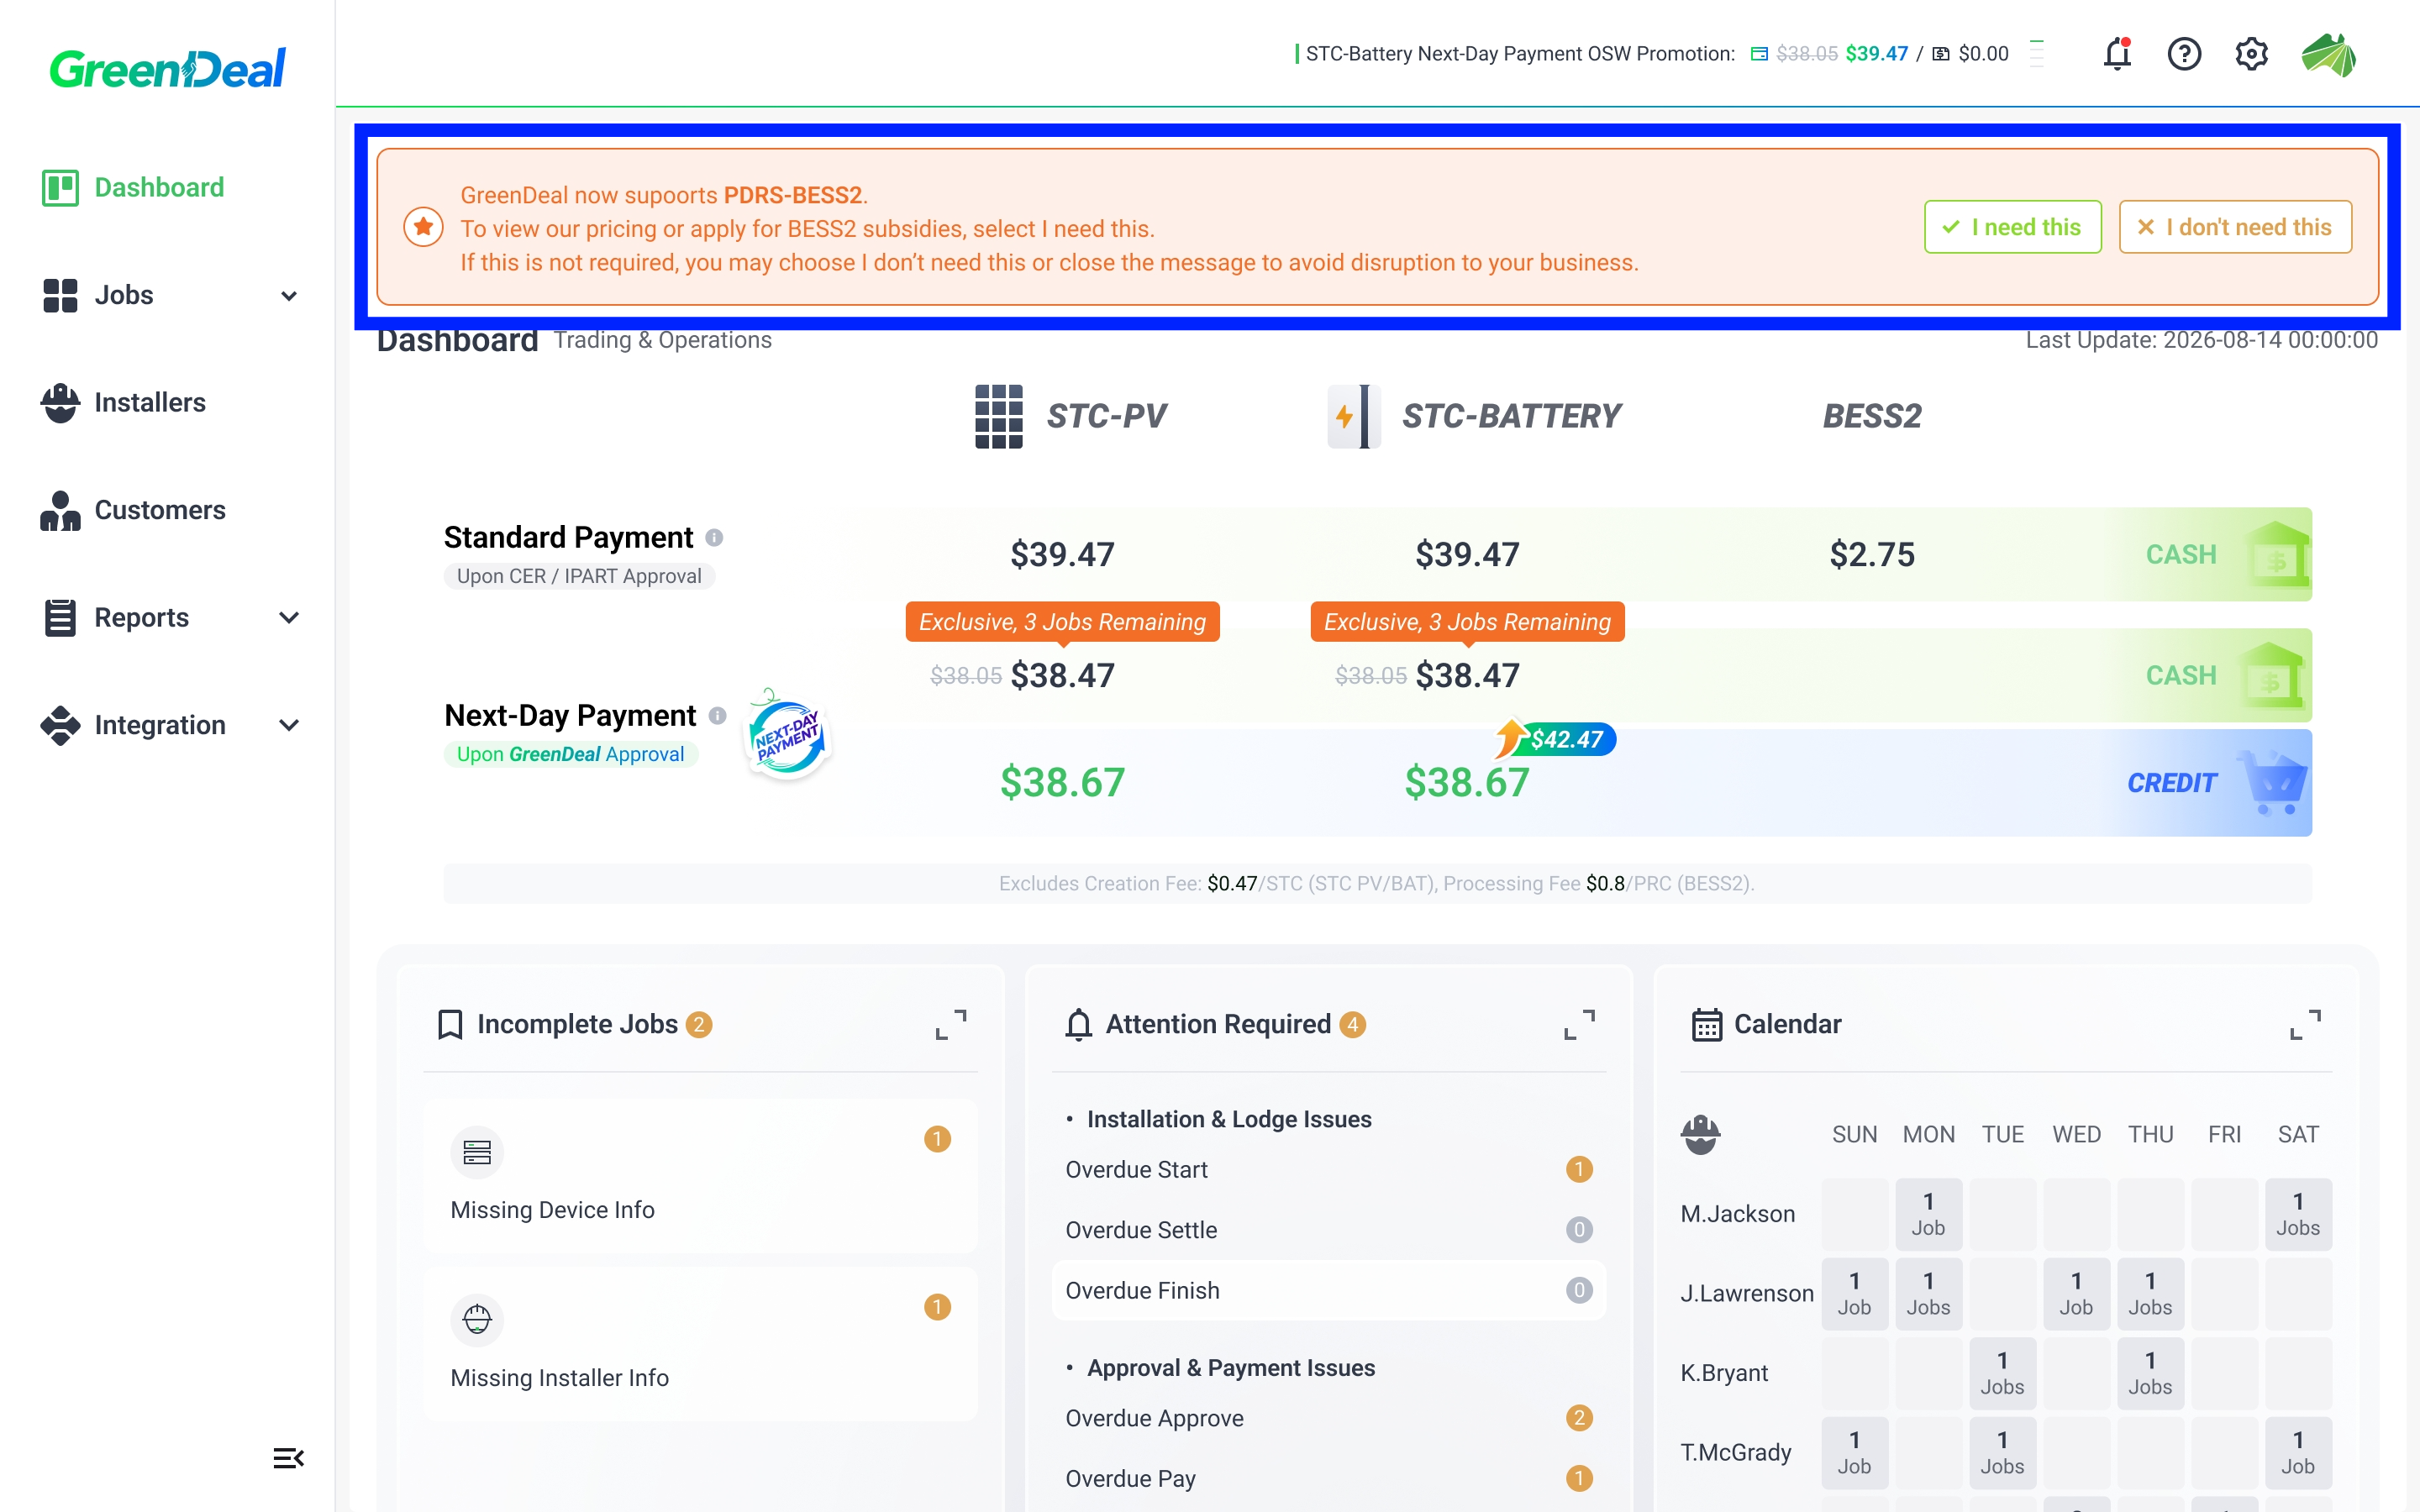Open the user profile avatar
This screenshot has height=1512, width=2420.
(2328, 54)
